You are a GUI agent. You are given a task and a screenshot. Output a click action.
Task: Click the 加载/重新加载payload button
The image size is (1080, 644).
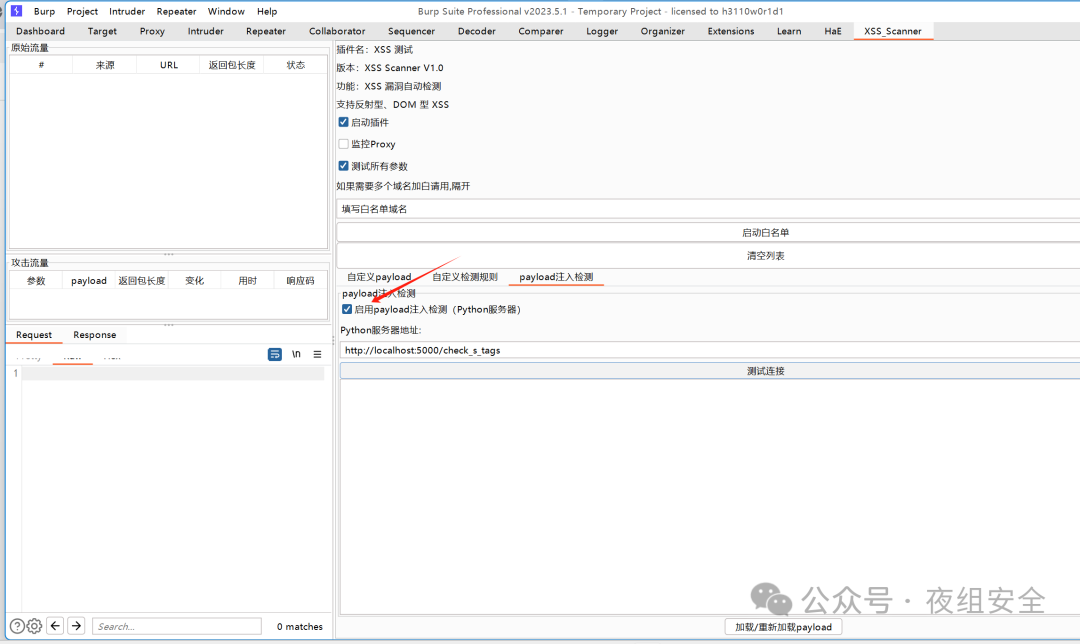[783, 626]
